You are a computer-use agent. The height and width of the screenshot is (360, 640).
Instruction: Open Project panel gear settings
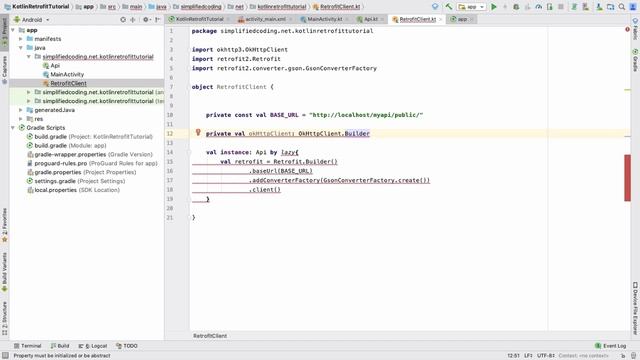(x=146, y=19)
